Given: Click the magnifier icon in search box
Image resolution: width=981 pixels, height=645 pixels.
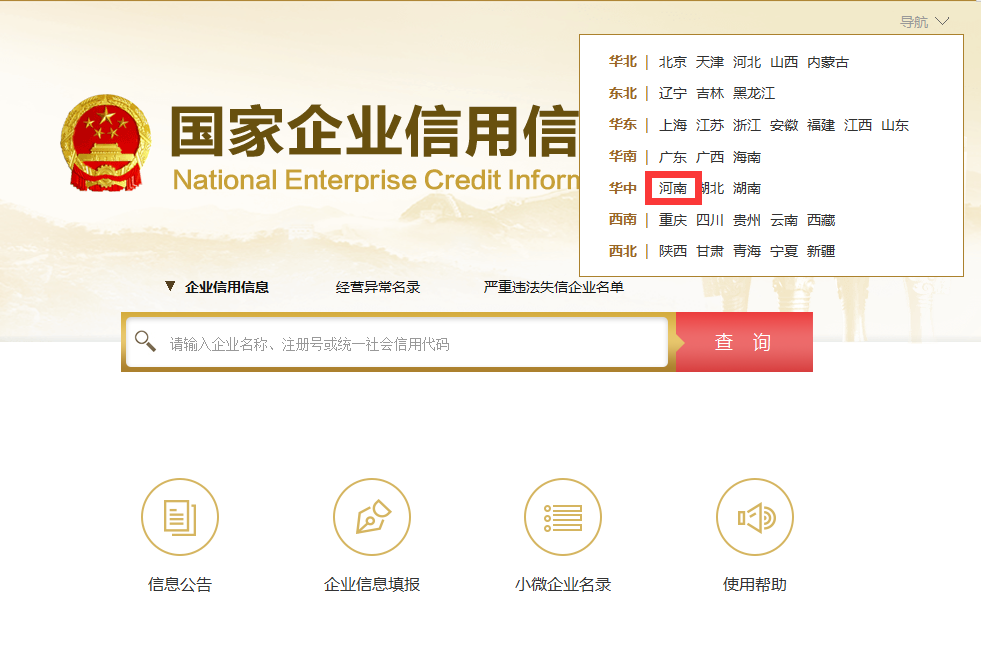Looking at the screenshot, I should click(x=145, y=341).
